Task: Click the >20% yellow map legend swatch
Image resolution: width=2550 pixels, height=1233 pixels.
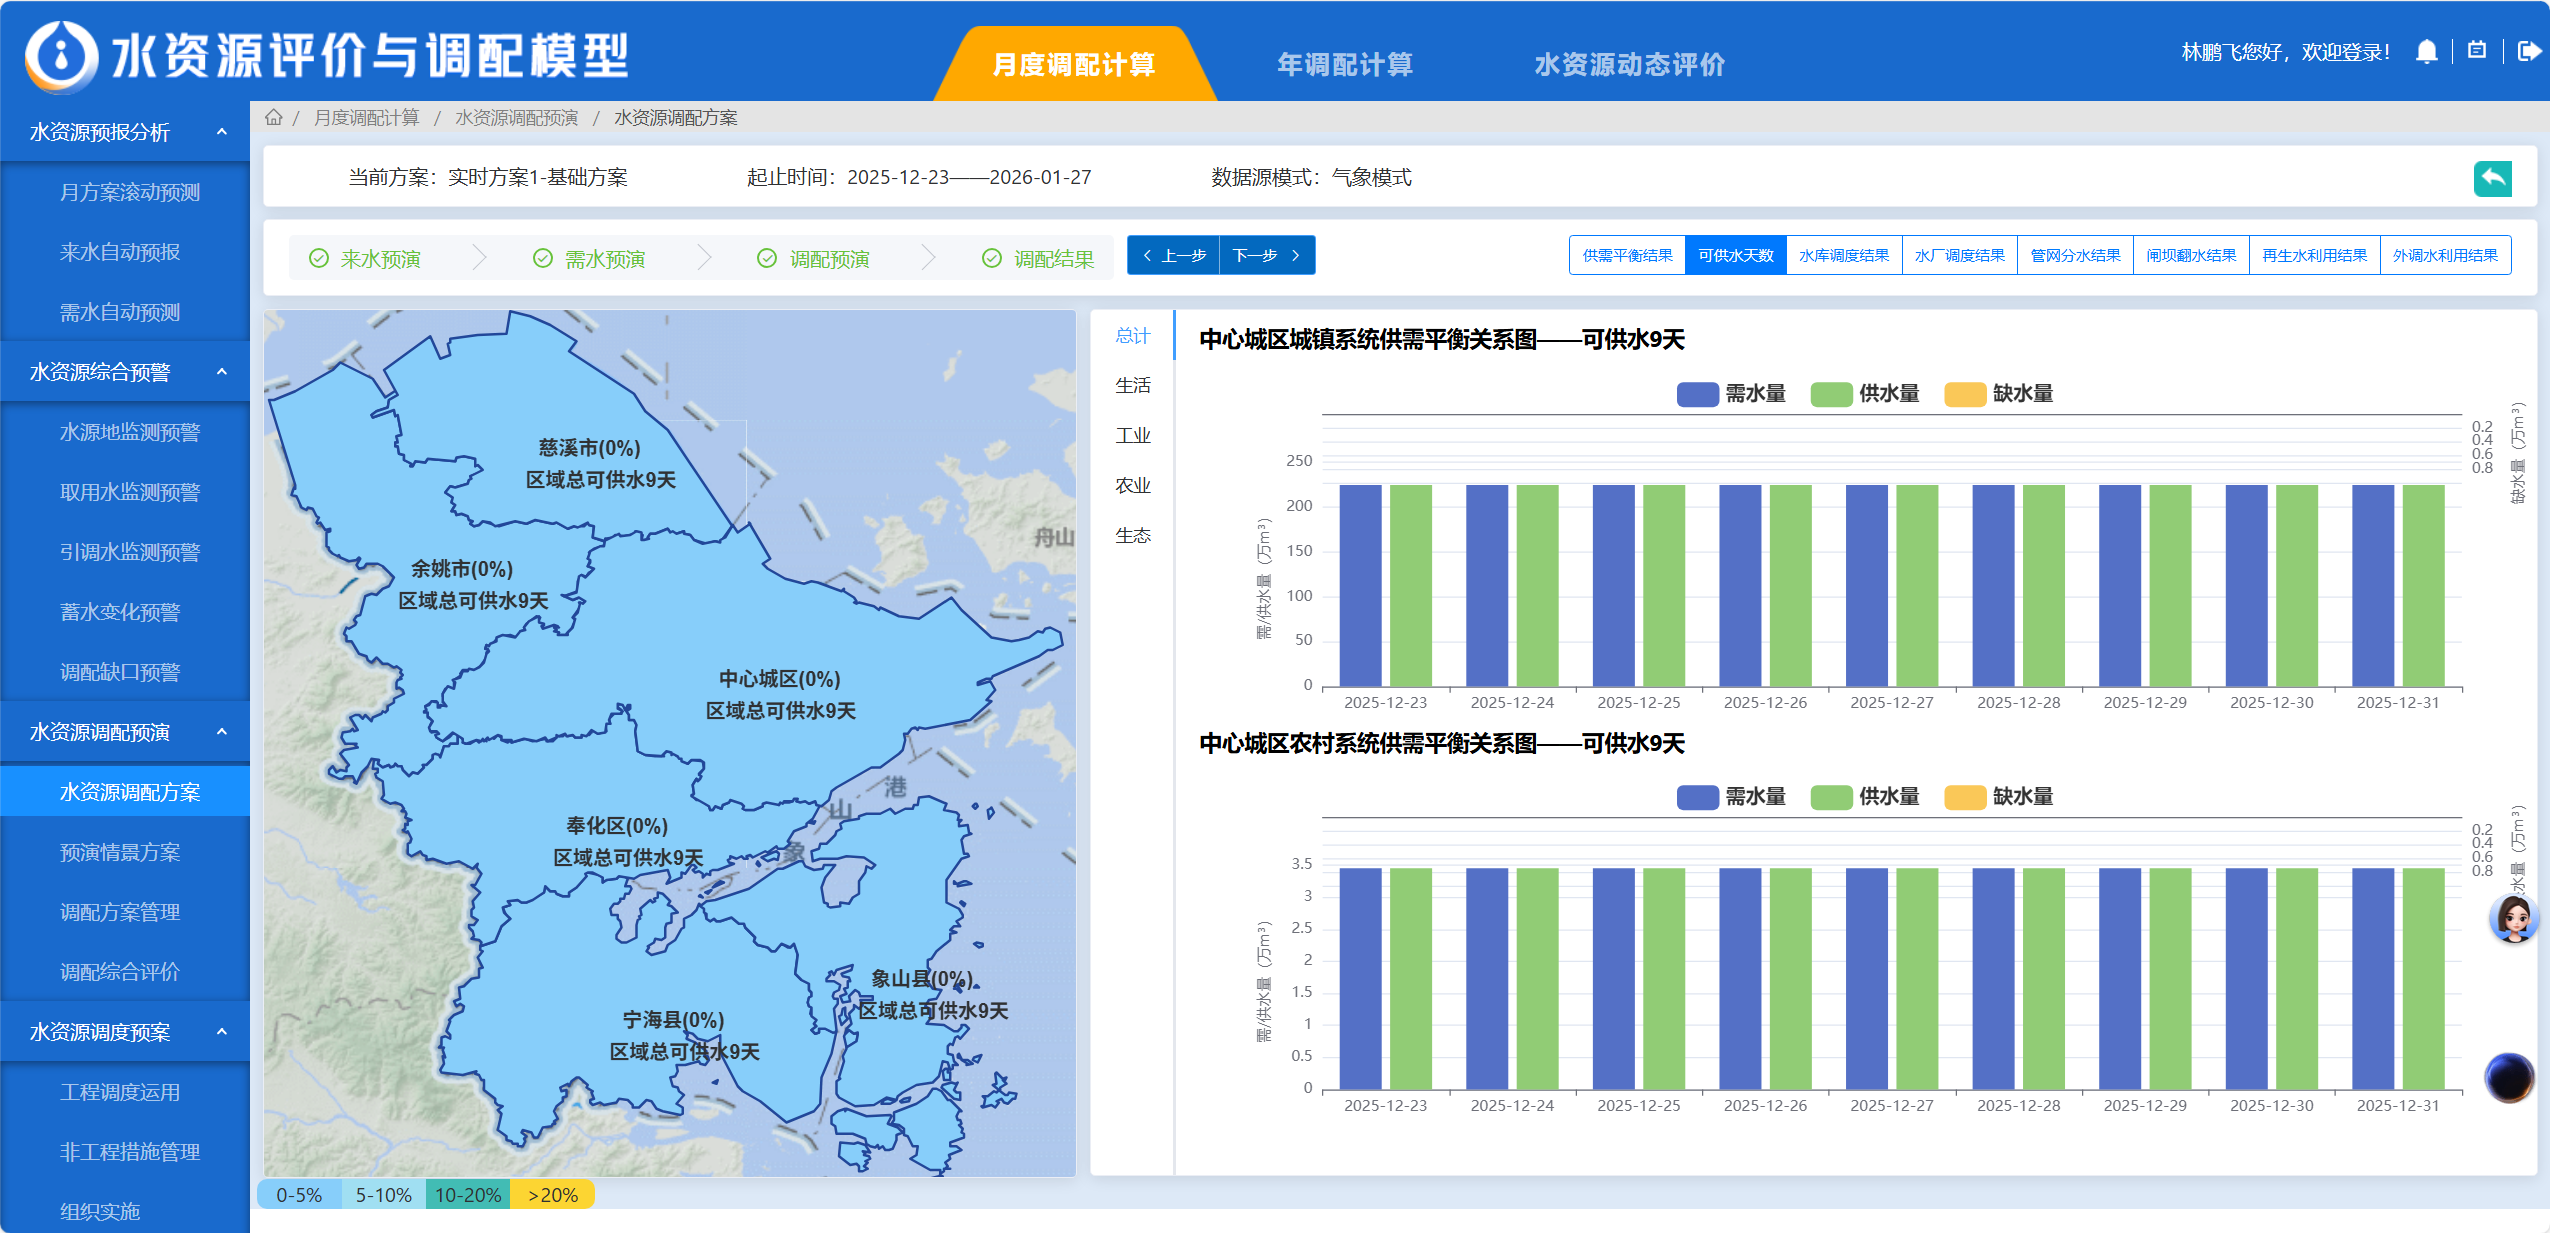Action: coord(552,1195)
